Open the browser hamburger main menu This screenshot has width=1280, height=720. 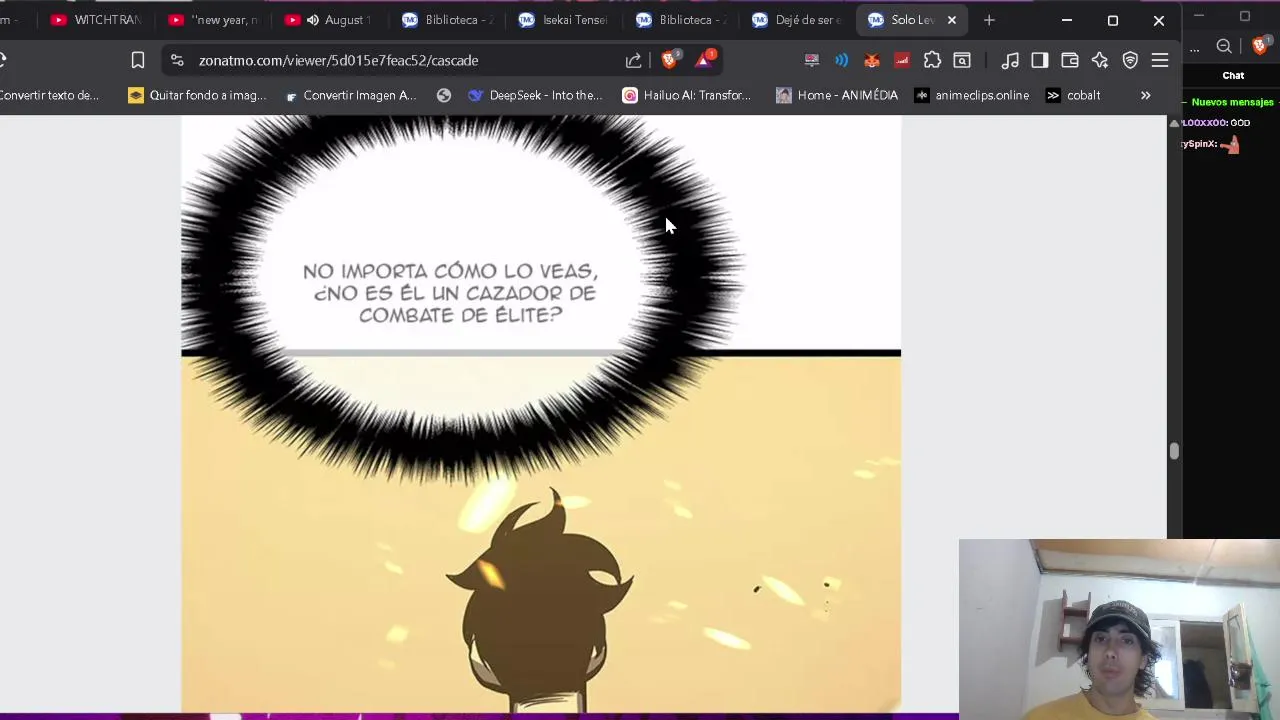(1160, 60)
